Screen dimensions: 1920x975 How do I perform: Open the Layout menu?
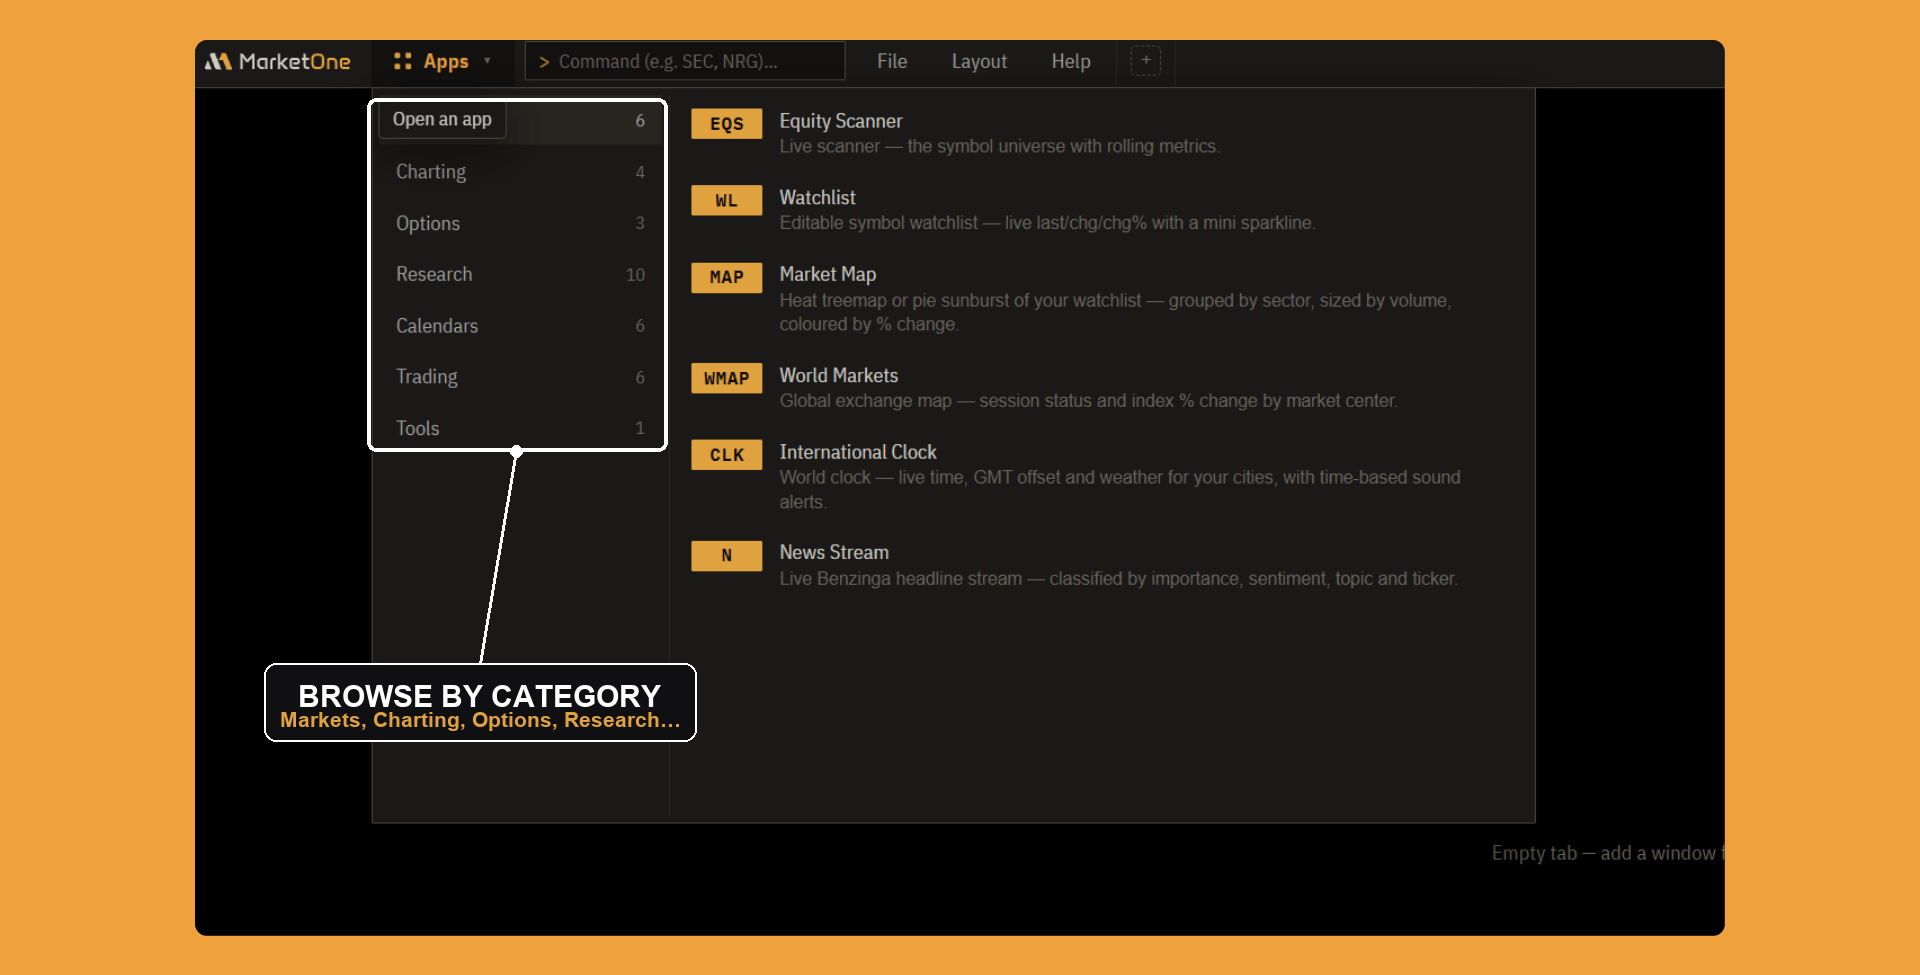point(979,62)
